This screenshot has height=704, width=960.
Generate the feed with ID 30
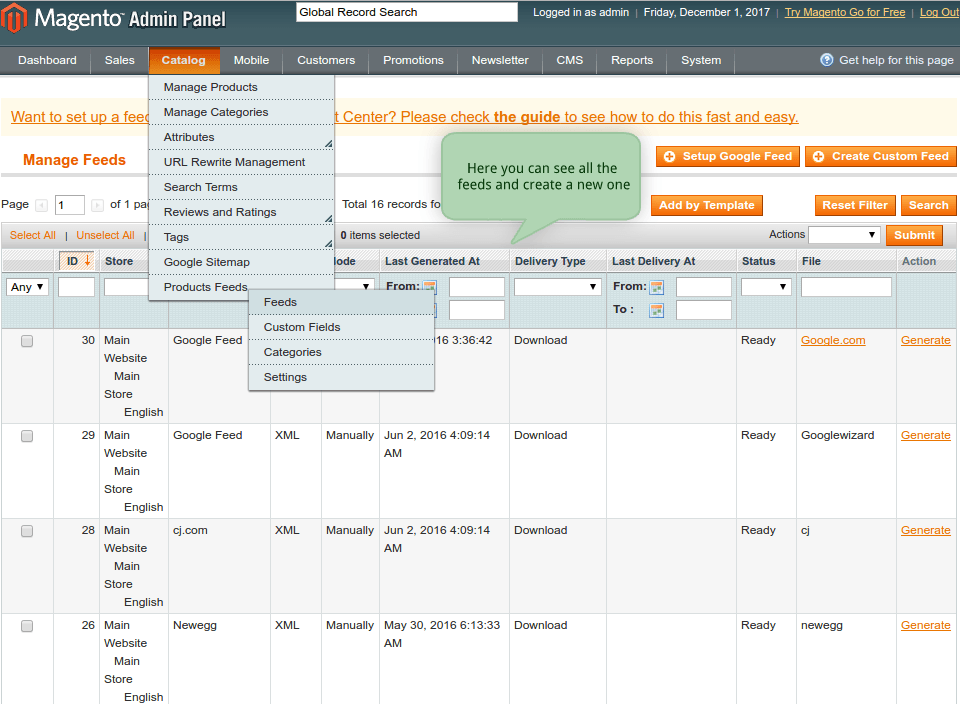coord(925,340)
